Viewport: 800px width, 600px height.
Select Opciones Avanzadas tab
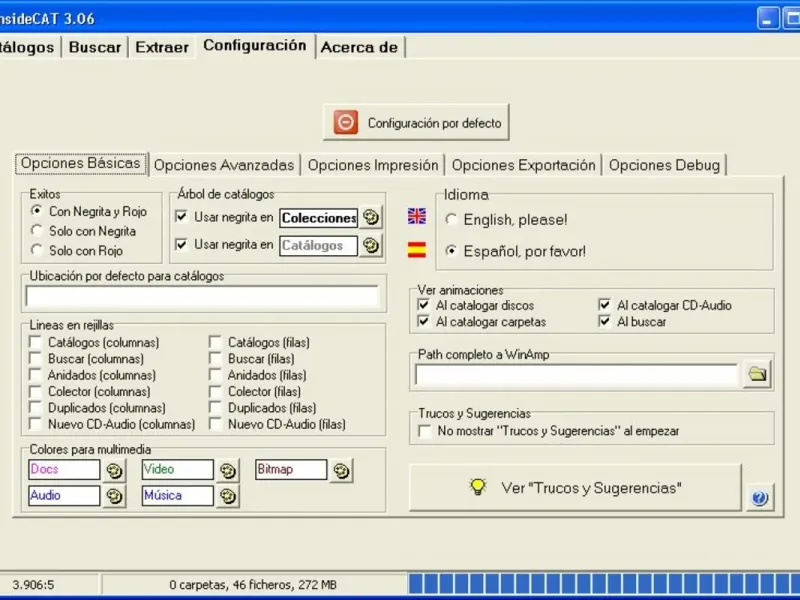click(224, 165)
